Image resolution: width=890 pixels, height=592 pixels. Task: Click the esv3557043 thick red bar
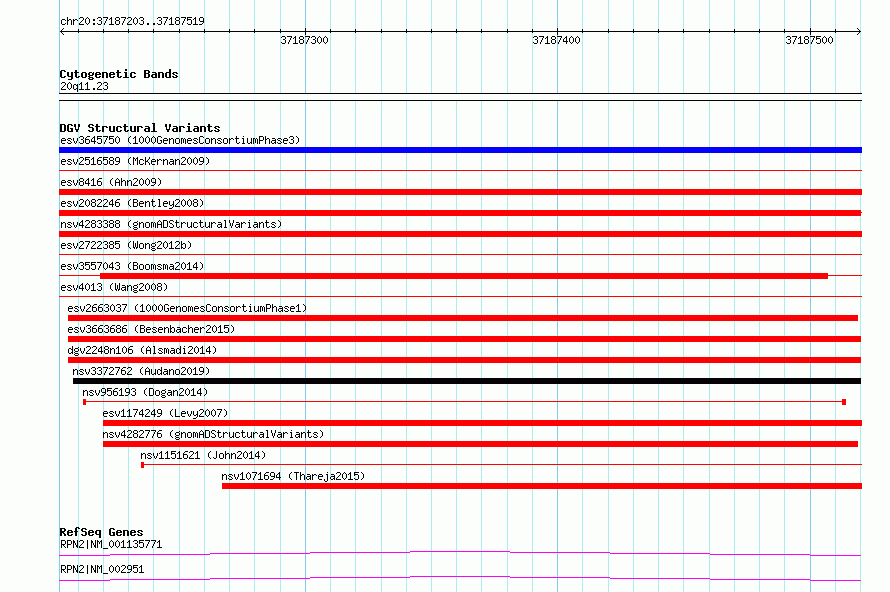click(x=464, y=276)
